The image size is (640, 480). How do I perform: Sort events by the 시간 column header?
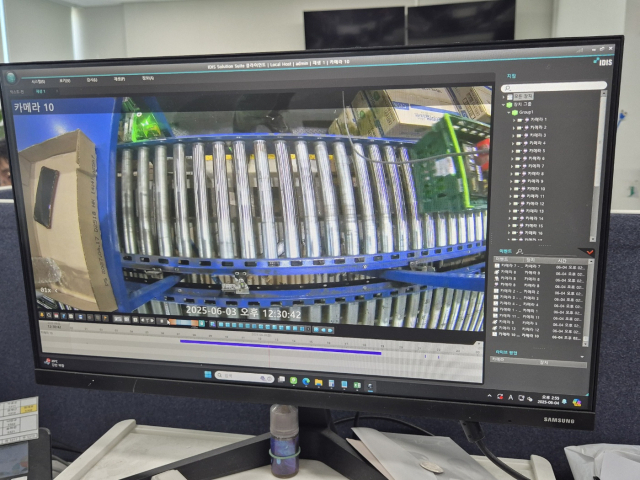(562, 260)
